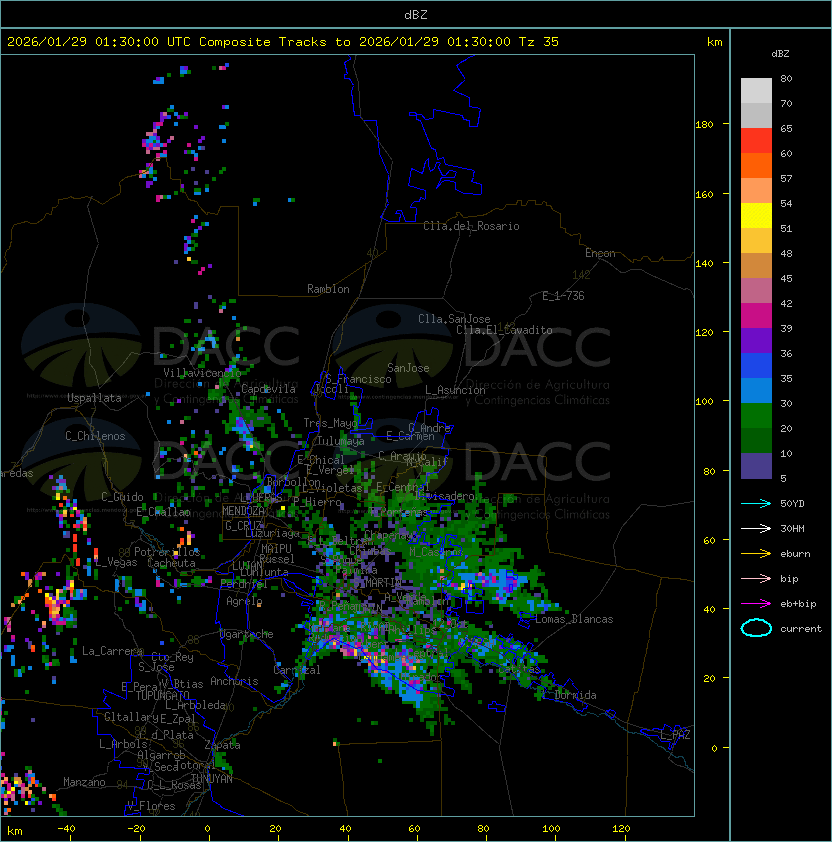Click the 'L_Asuncion' map label
832x842 pixels.
[455, 390]
